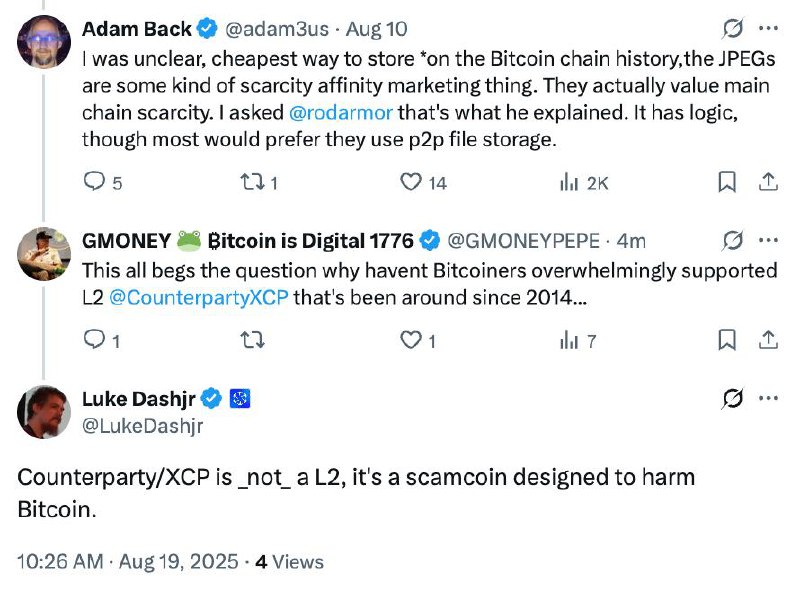The image size is (800, 591).
Task: Retweet GMONEY's tweet
Action: (x=253, y=341)
